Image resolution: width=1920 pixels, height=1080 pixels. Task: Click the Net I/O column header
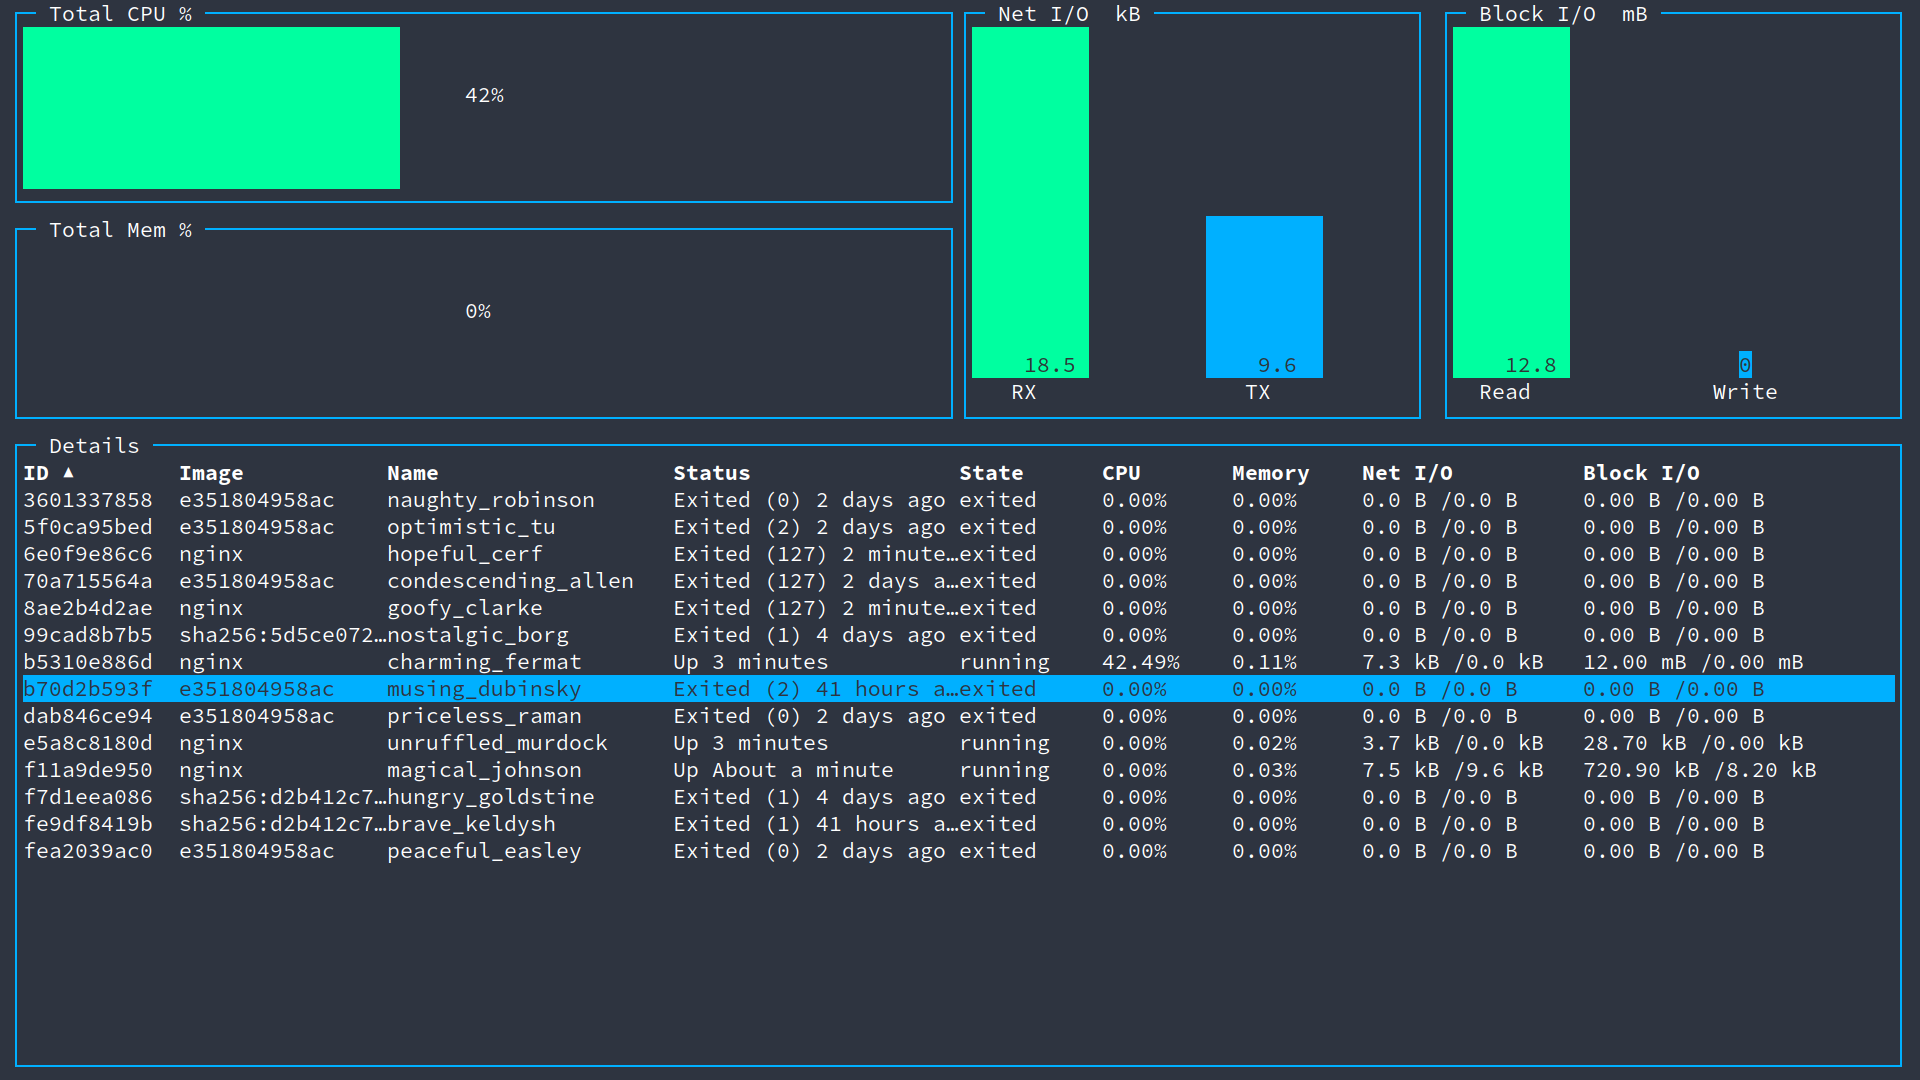click(x=1406, y=473)
